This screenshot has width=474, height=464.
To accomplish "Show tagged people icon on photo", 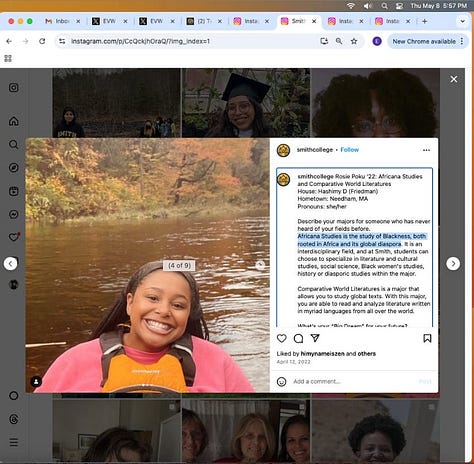I will click(36, 381).
